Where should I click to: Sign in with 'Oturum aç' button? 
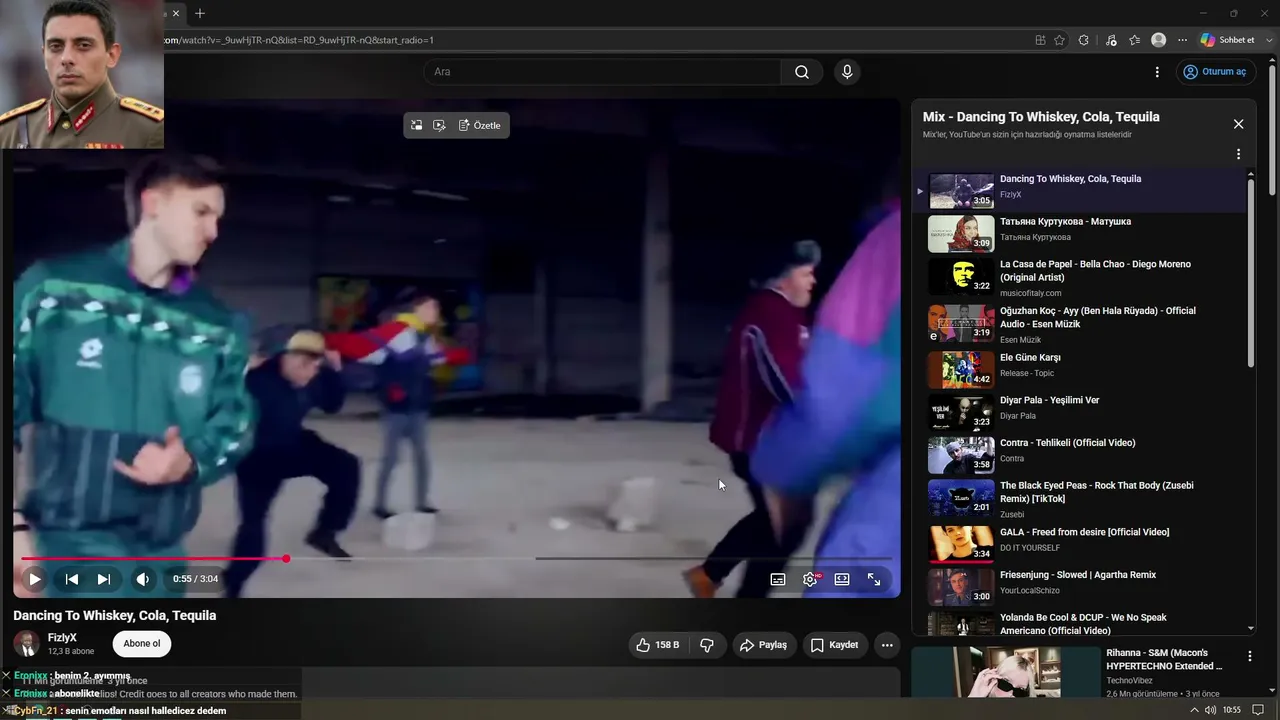tap(1215, 72)
